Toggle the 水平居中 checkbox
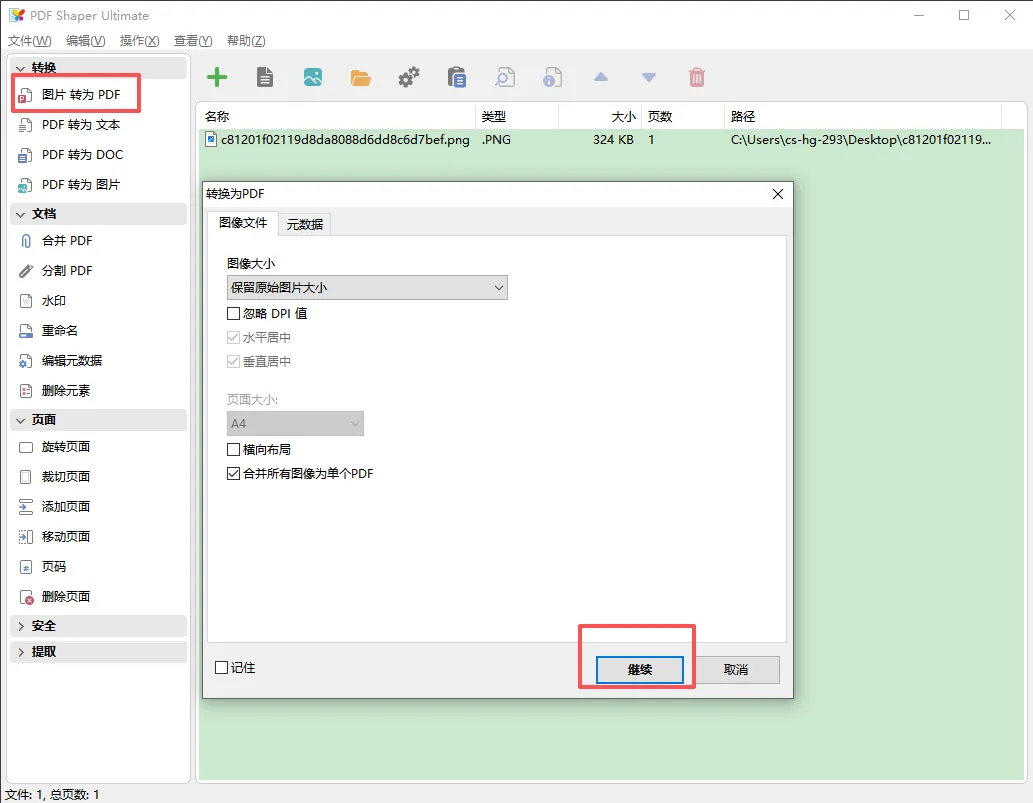 tap(233, 338)
